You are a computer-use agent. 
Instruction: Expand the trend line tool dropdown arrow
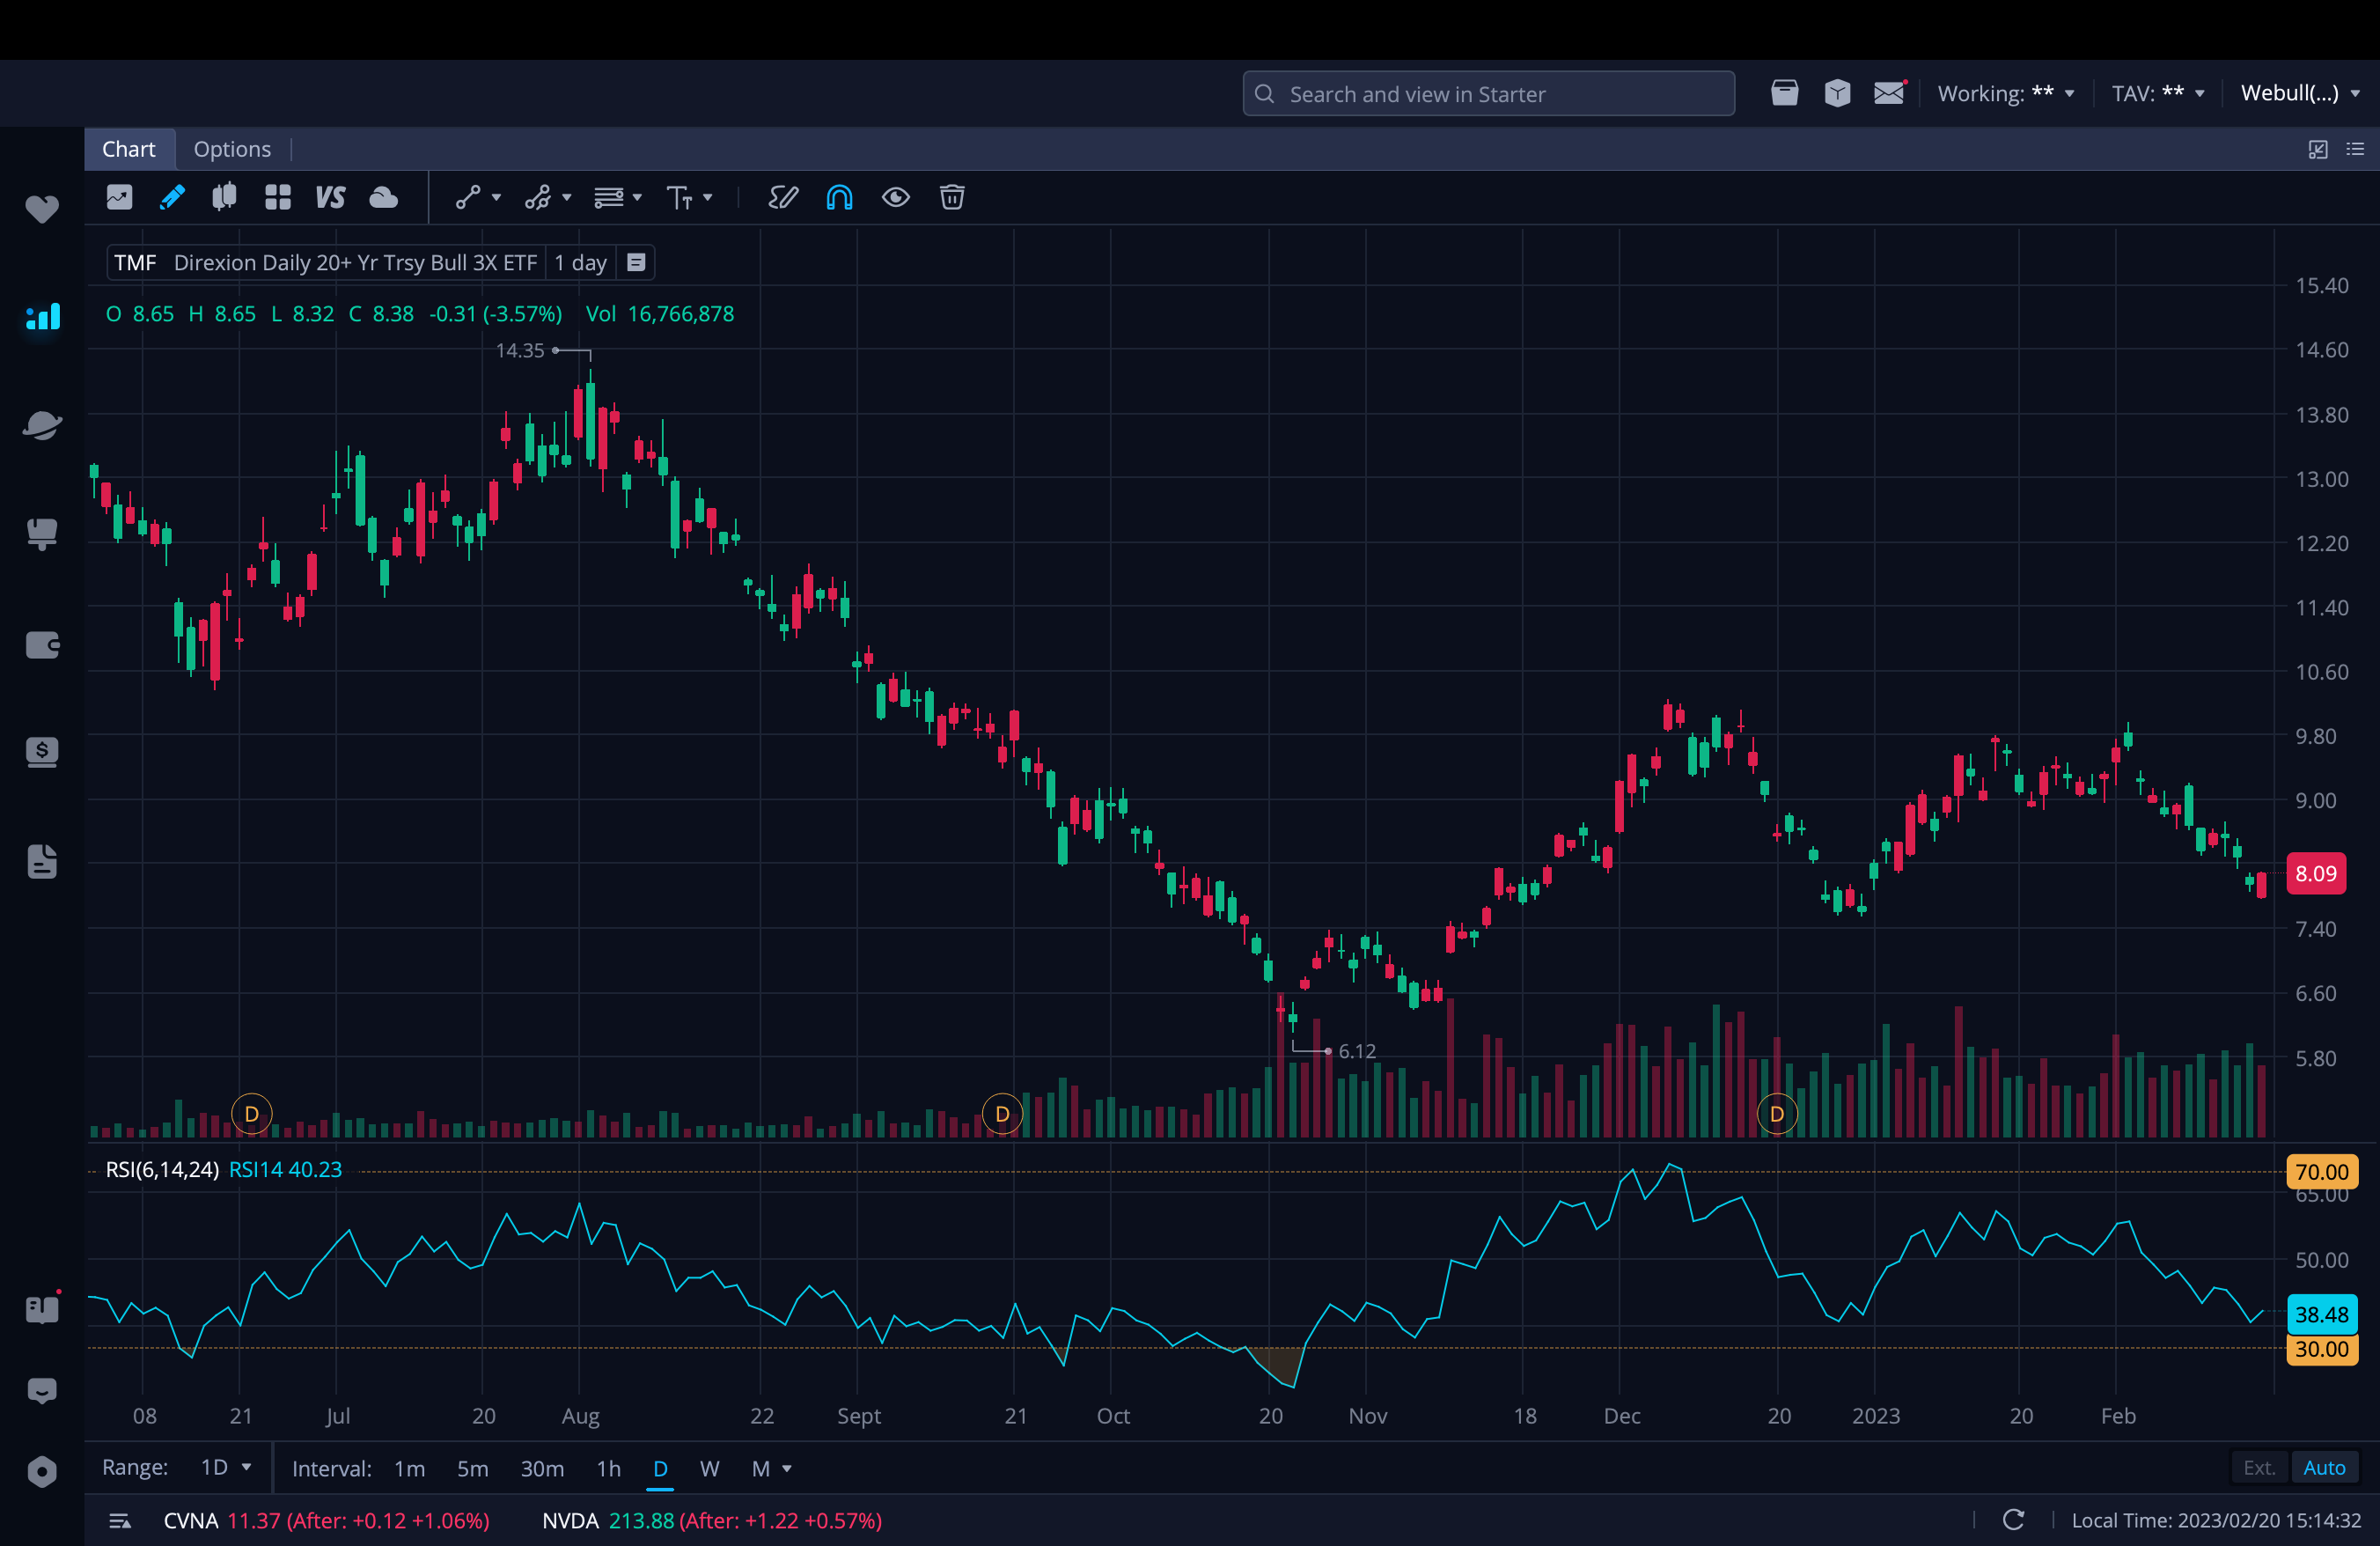pos(496,198)
